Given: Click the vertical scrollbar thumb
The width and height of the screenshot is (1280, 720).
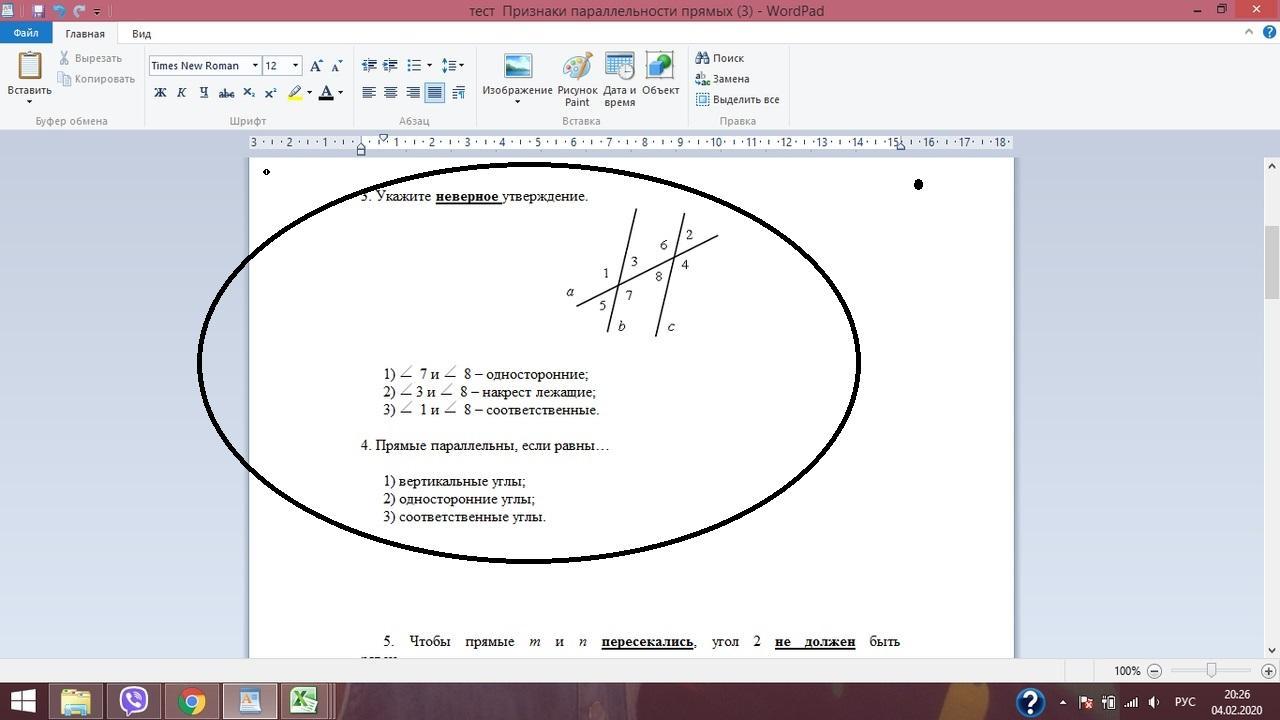Looking at the screenshot, I should (1271, 262).
